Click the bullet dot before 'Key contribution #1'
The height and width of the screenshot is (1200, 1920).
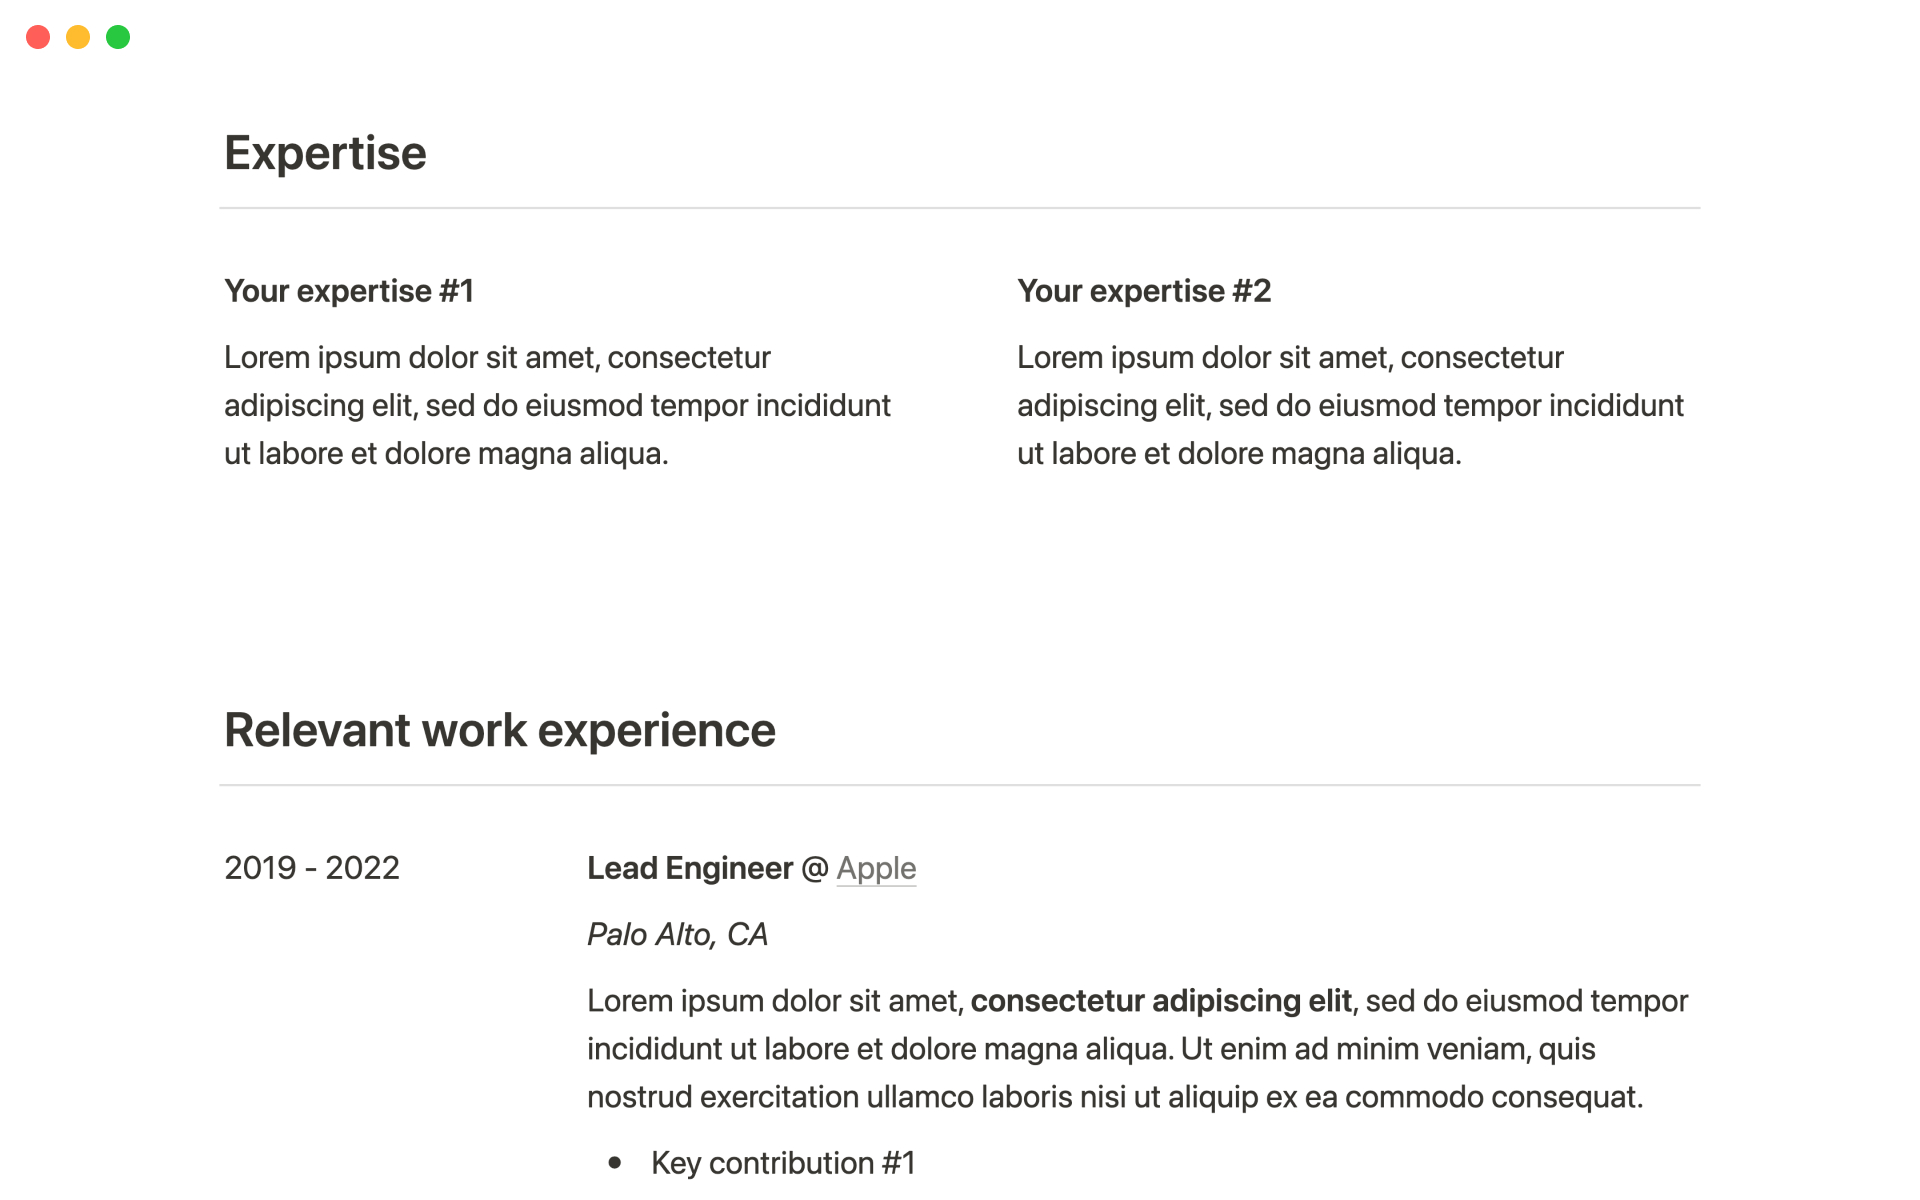[615, 1162]
